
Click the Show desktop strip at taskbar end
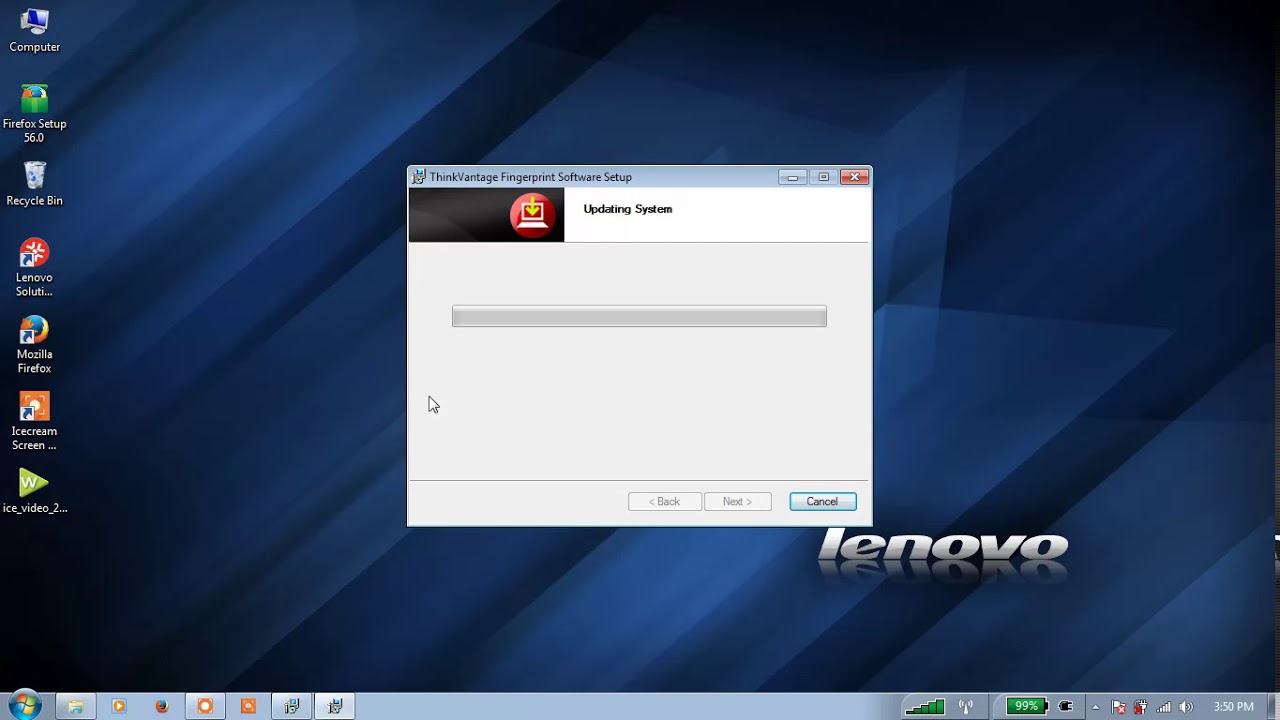tap(1273, 706)
